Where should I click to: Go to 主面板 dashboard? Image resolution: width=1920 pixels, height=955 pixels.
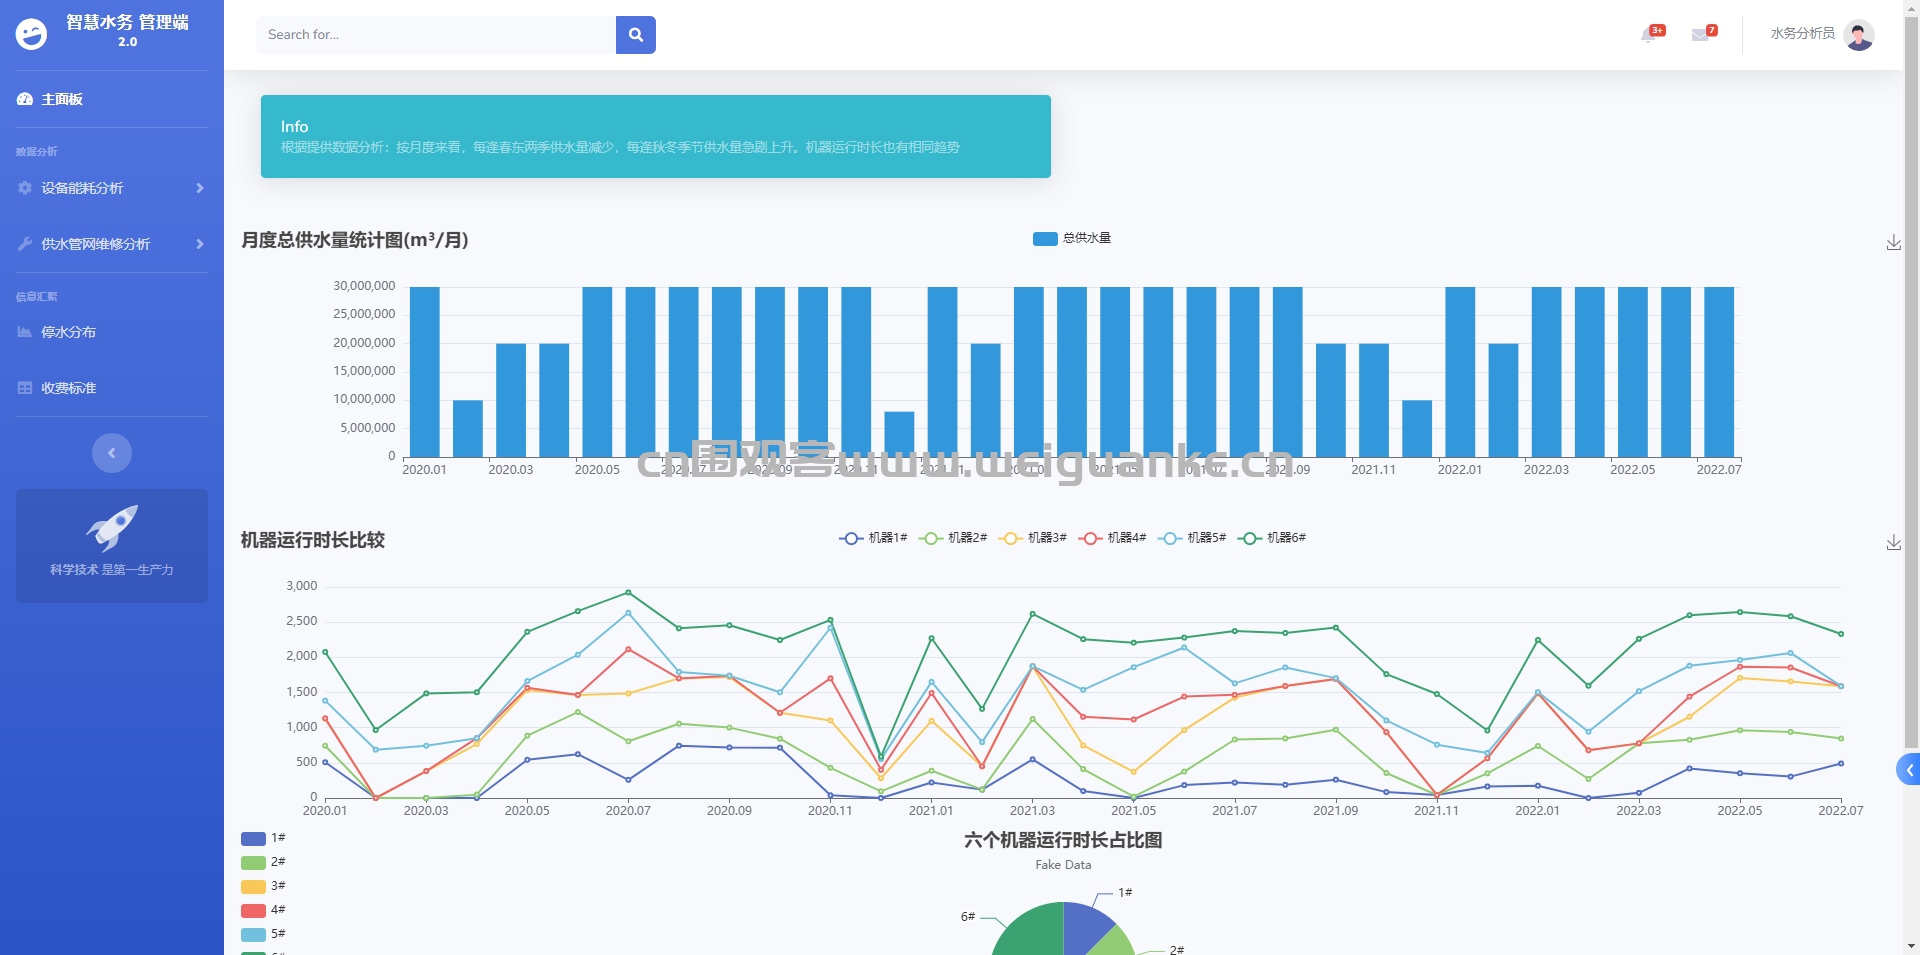pos(62,99)
